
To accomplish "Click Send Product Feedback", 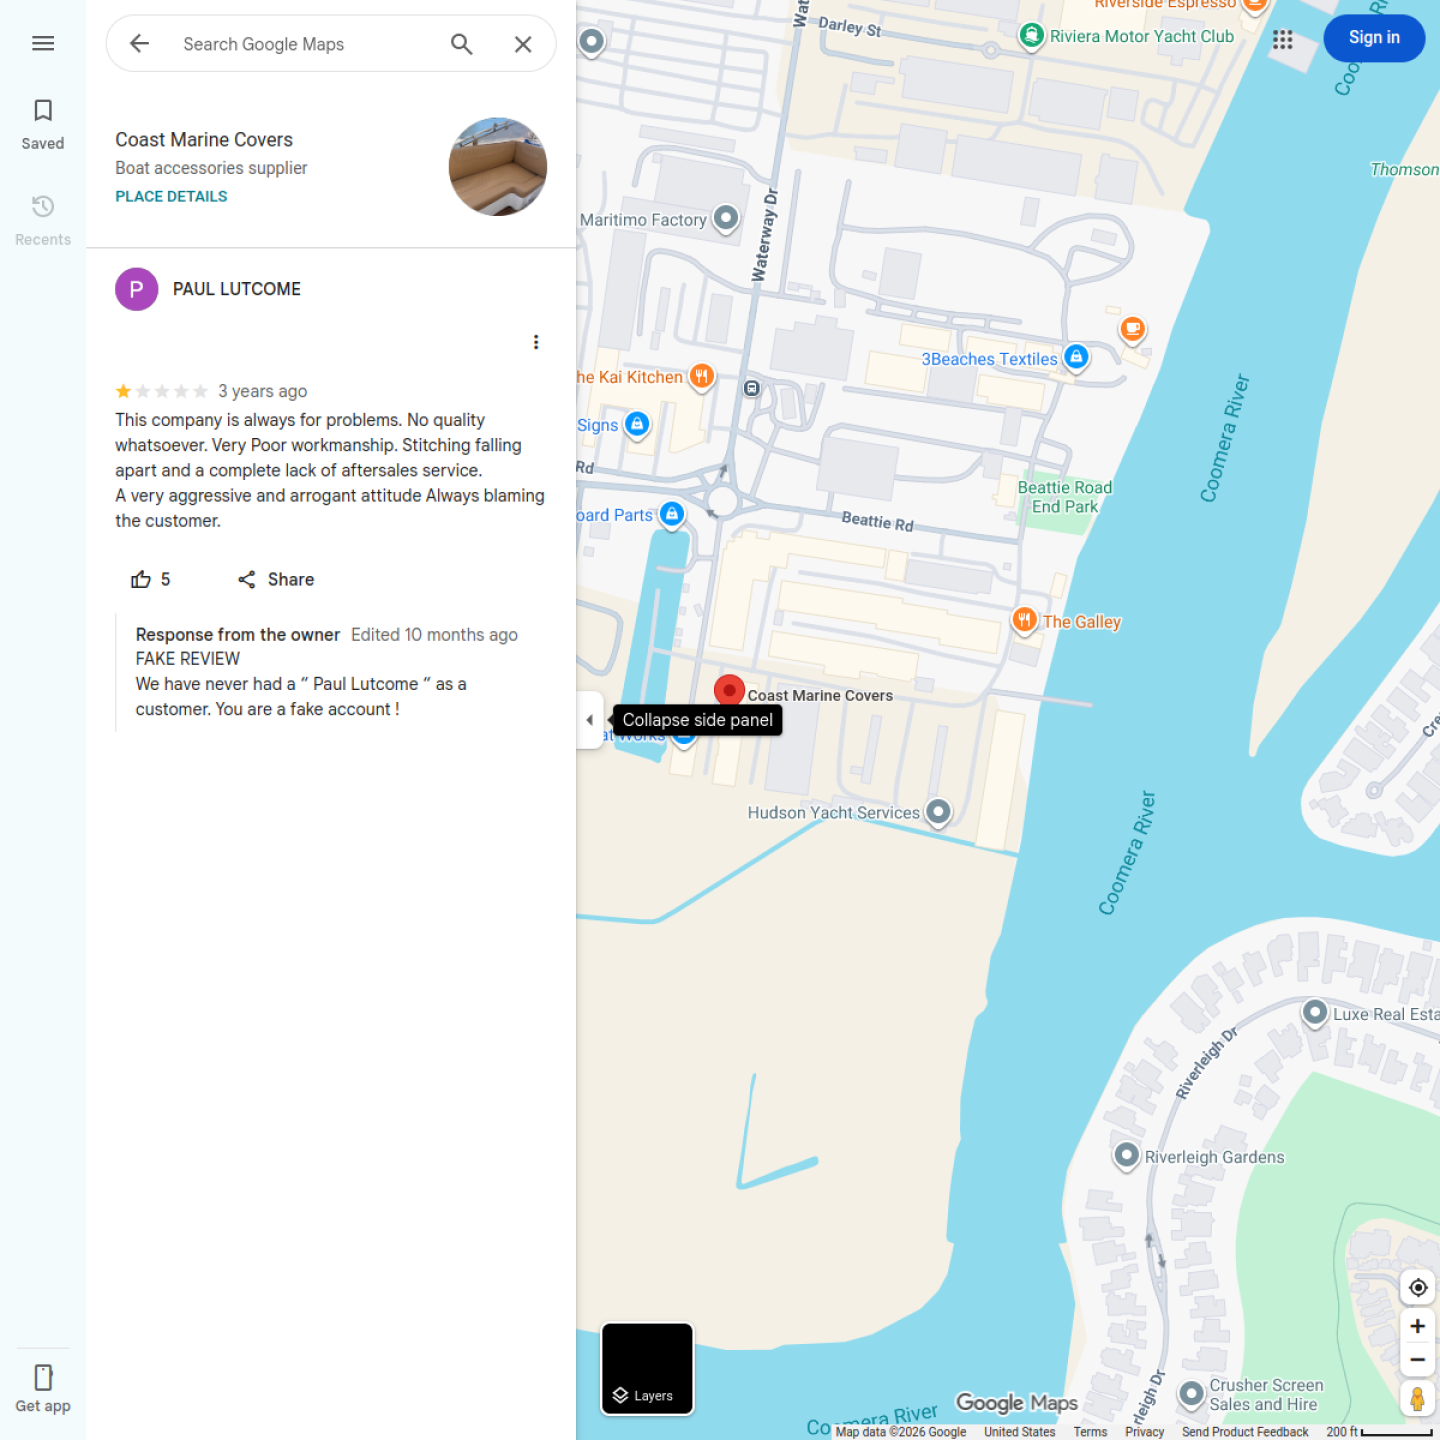I will (x=1245, y=1432).
